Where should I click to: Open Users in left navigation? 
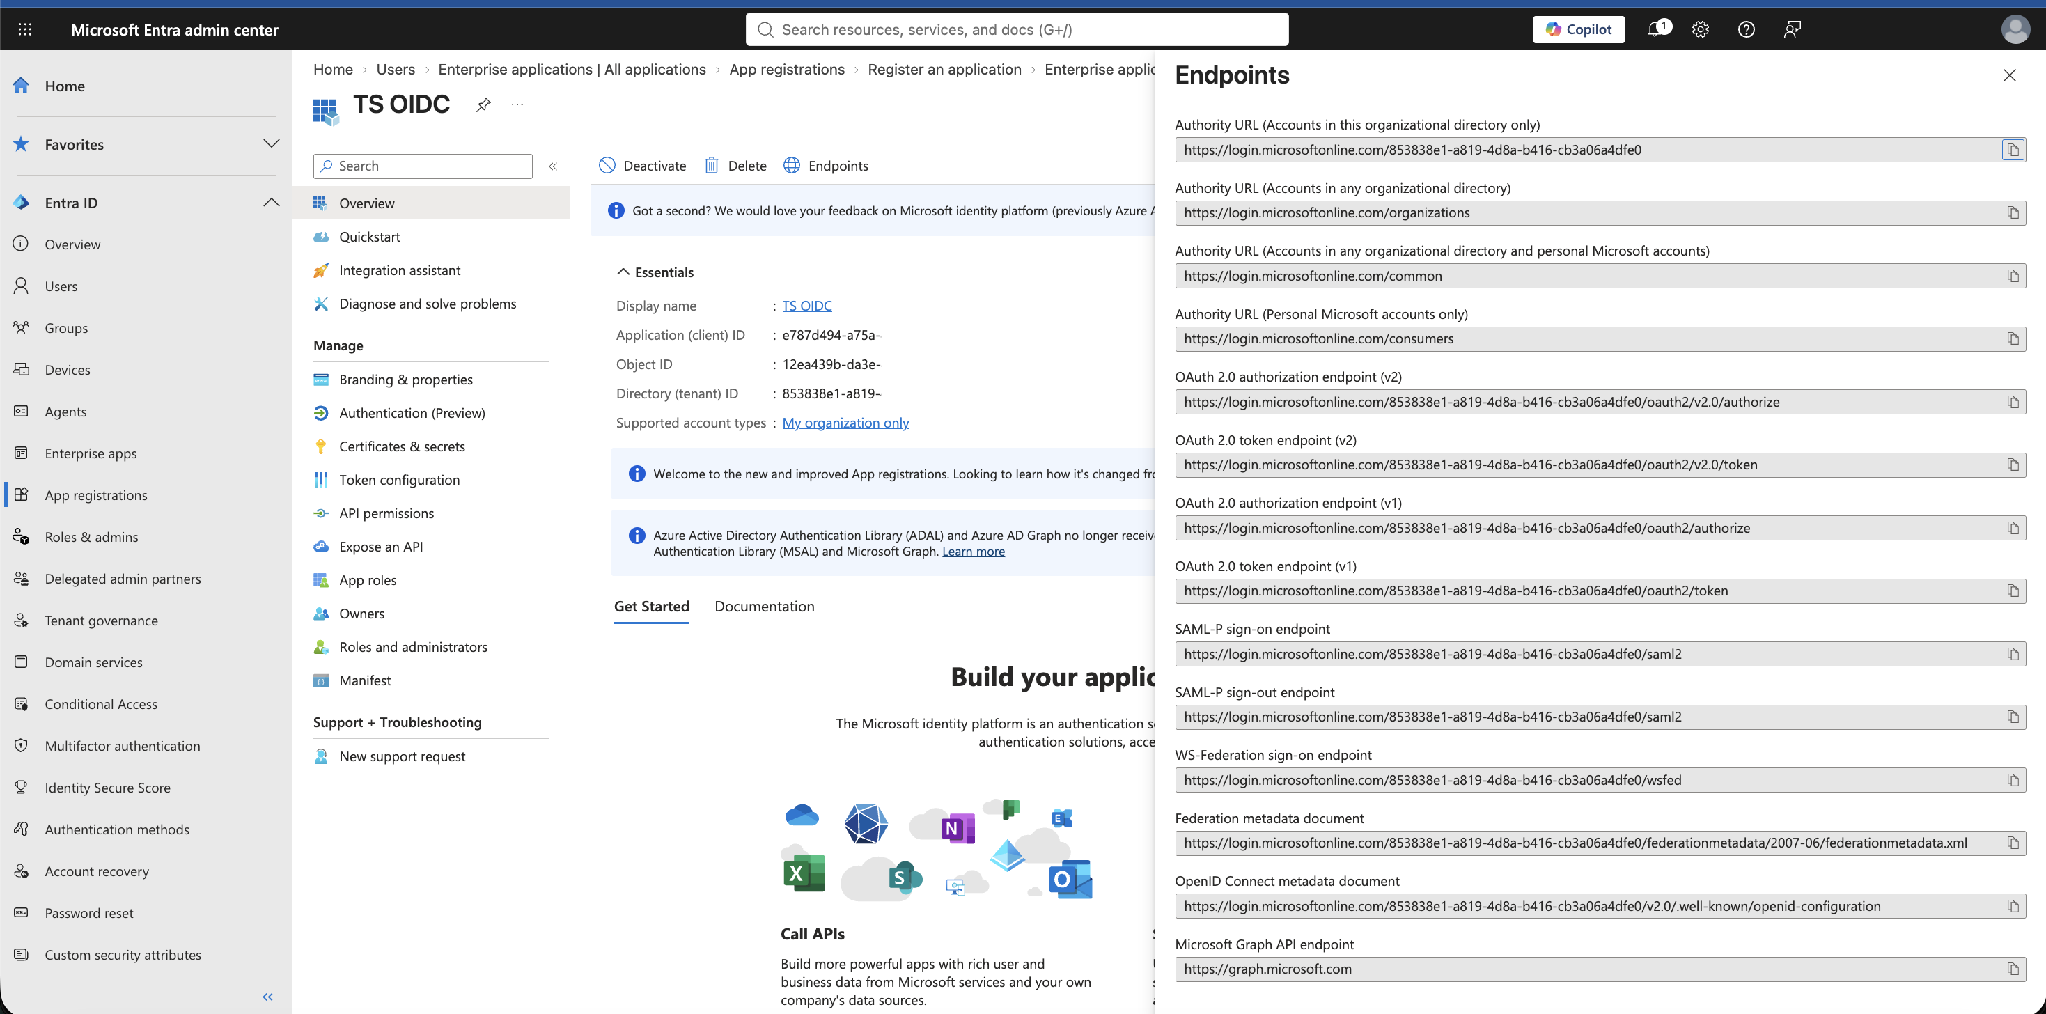[x=61, y=286]
